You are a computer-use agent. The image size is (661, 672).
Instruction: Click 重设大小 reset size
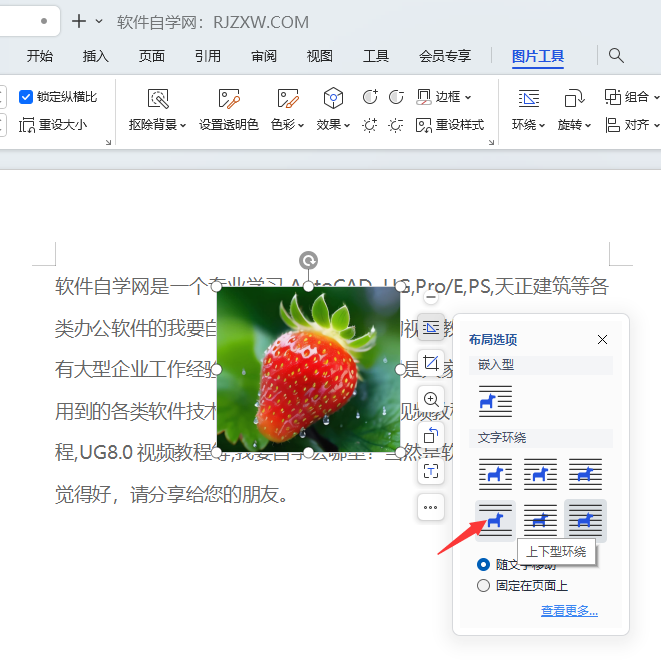(x=53, y=125)
